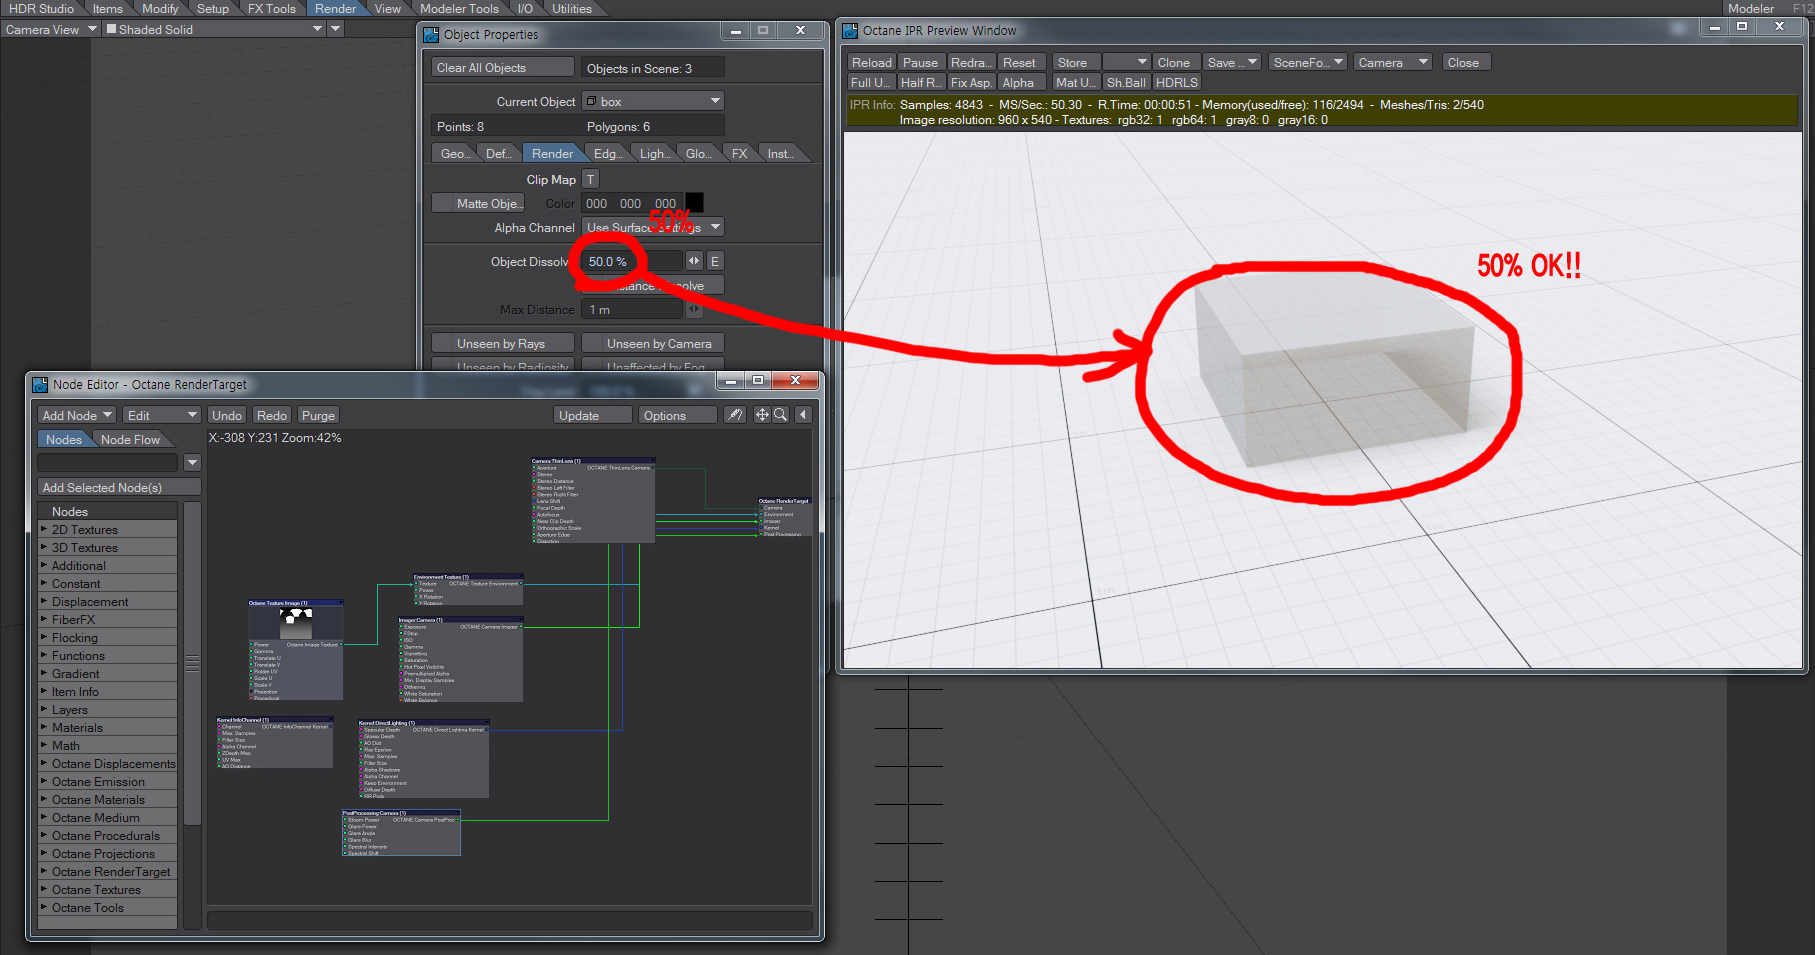This screenshot has height=955, width=1815.
Task: Click the pen tool icon in Node Editor
Action: point(735,415)
